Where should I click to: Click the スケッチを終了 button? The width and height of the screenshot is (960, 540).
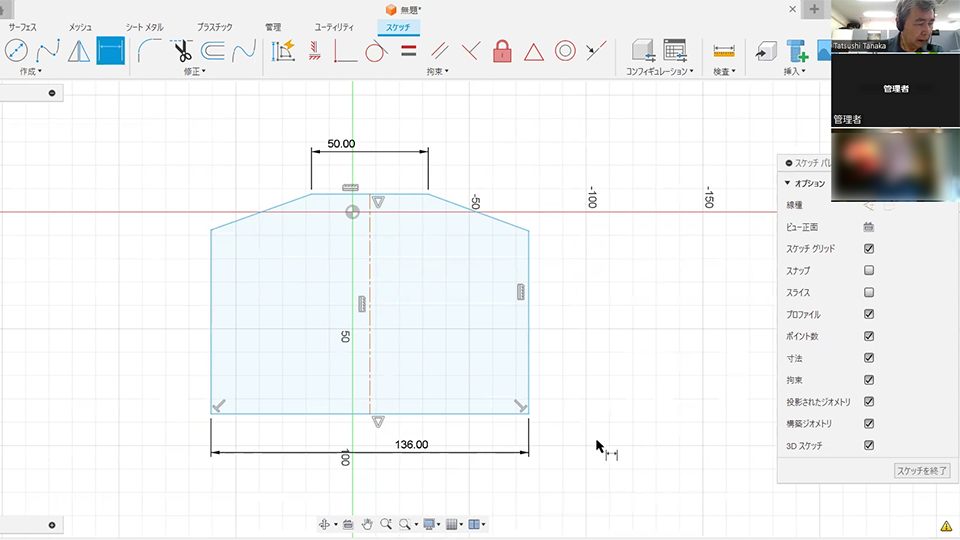922,470
